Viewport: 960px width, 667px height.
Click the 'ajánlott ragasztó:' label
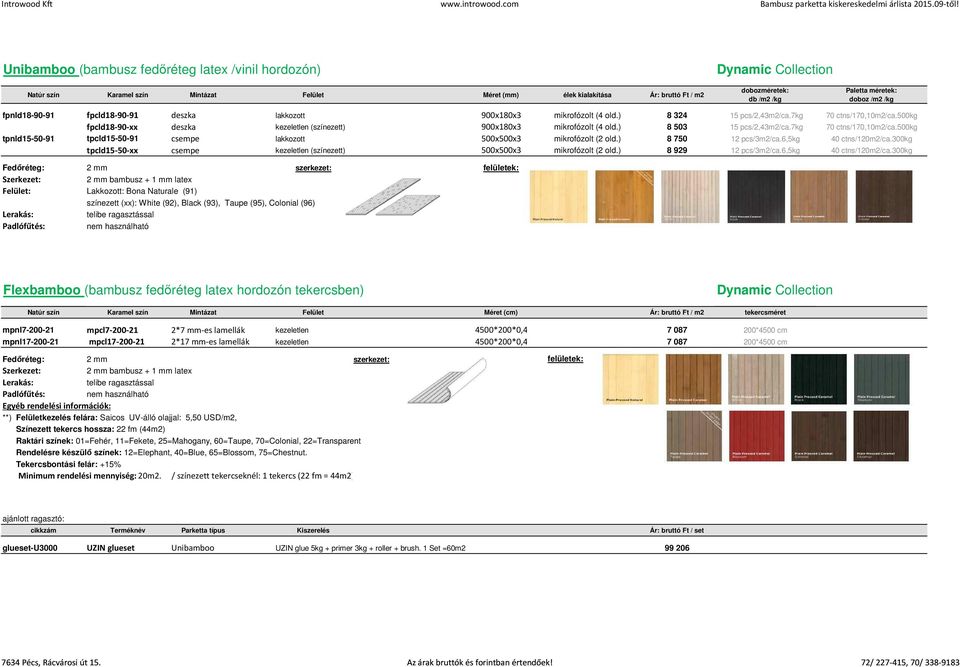point(33,519)
